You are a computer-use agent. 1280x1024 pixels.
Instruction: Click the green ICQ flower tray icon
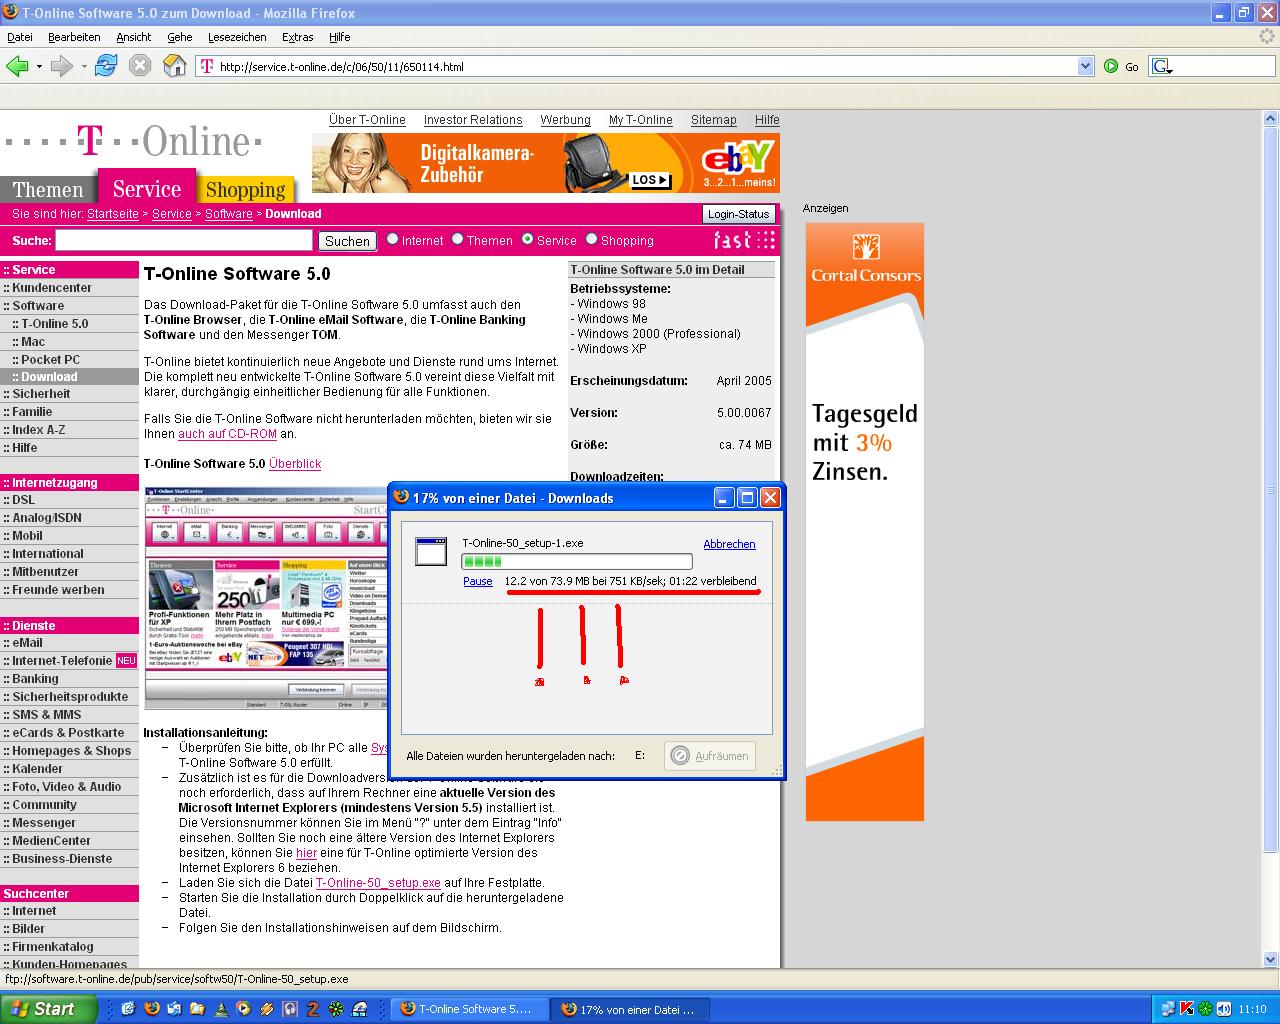pos(1206,1009)
